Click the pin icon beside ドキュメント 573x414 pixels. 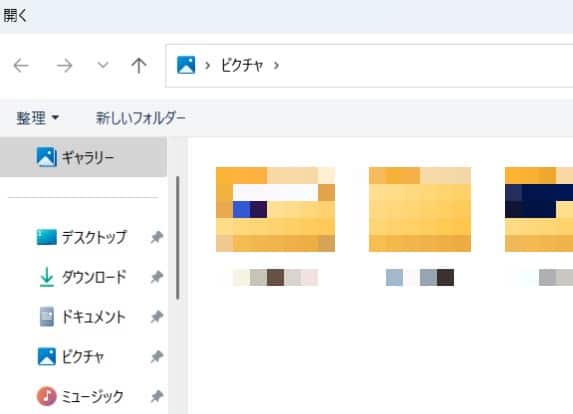click(x=157, y=317)
